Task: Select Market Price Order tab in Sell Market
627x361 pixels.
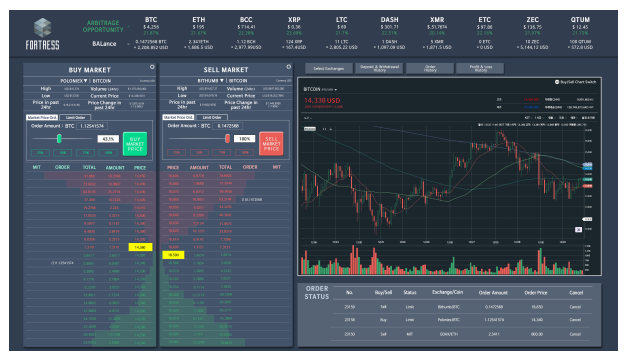Action: click(178, 118)
